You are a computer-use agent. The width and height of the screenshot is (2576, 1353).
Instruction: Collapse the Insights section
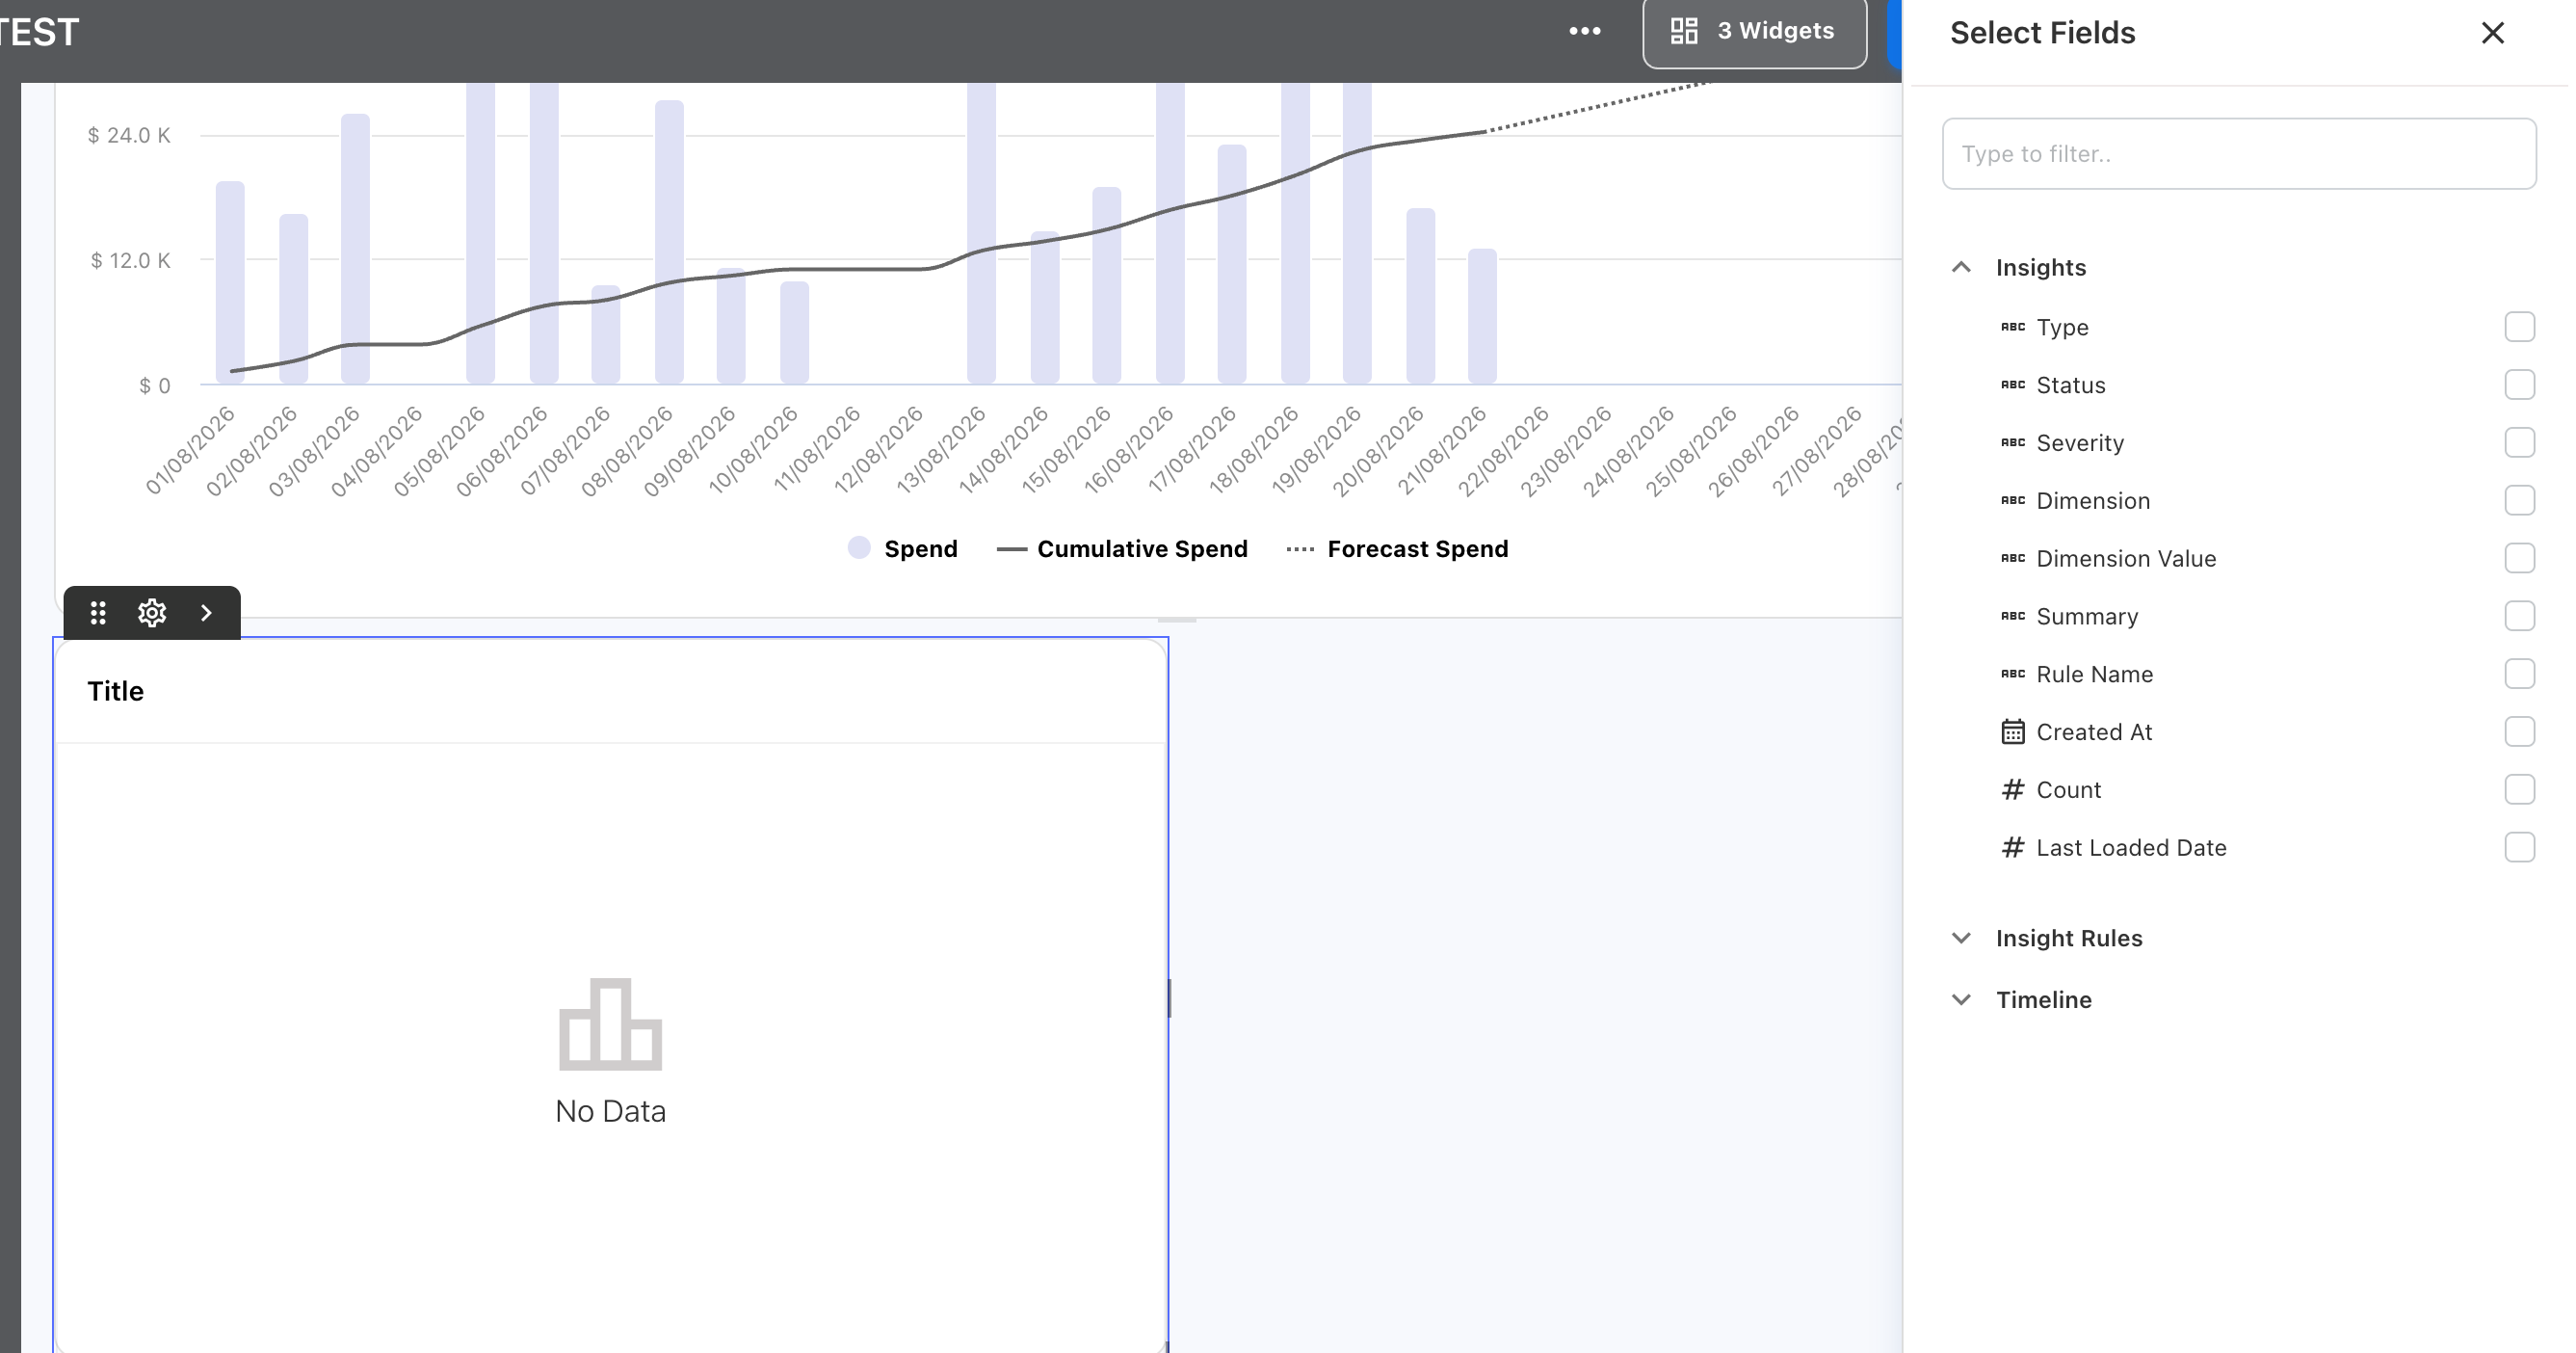pos(1961,267)
